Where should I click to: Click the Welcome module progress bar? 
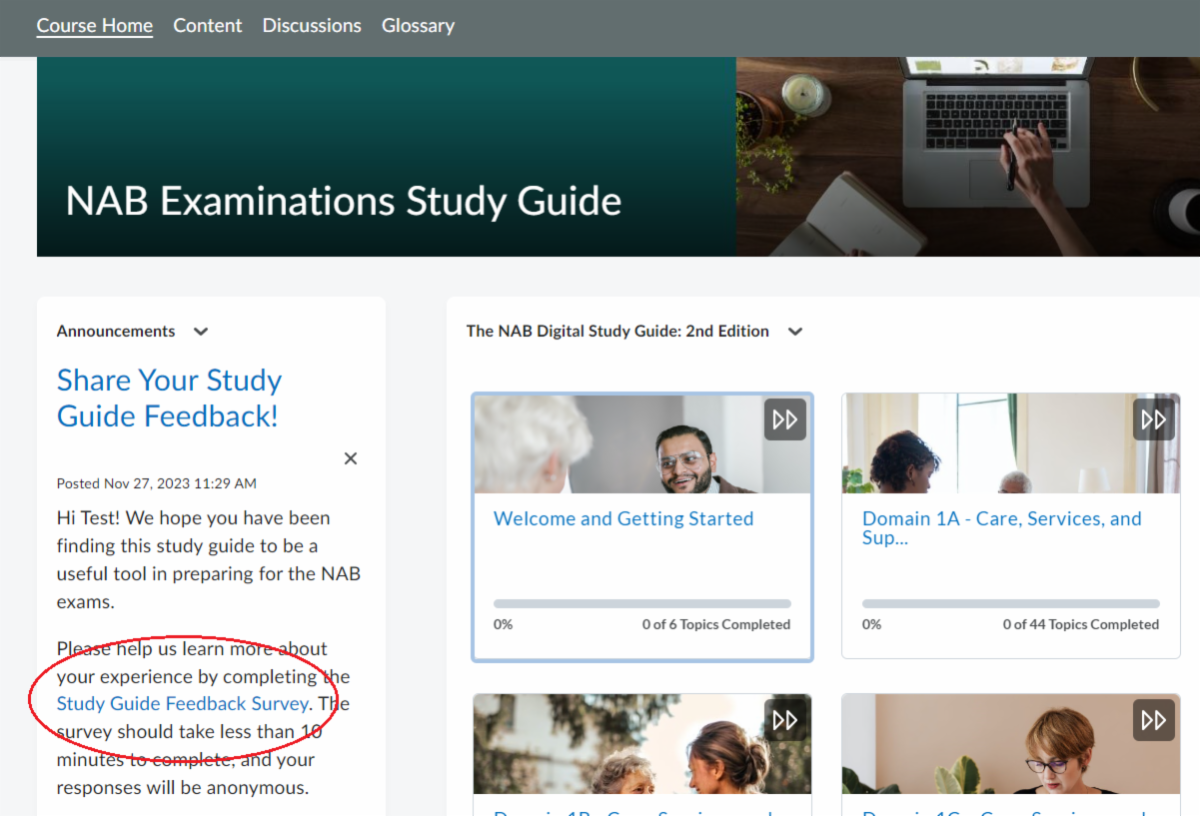[x=642, y=603]
